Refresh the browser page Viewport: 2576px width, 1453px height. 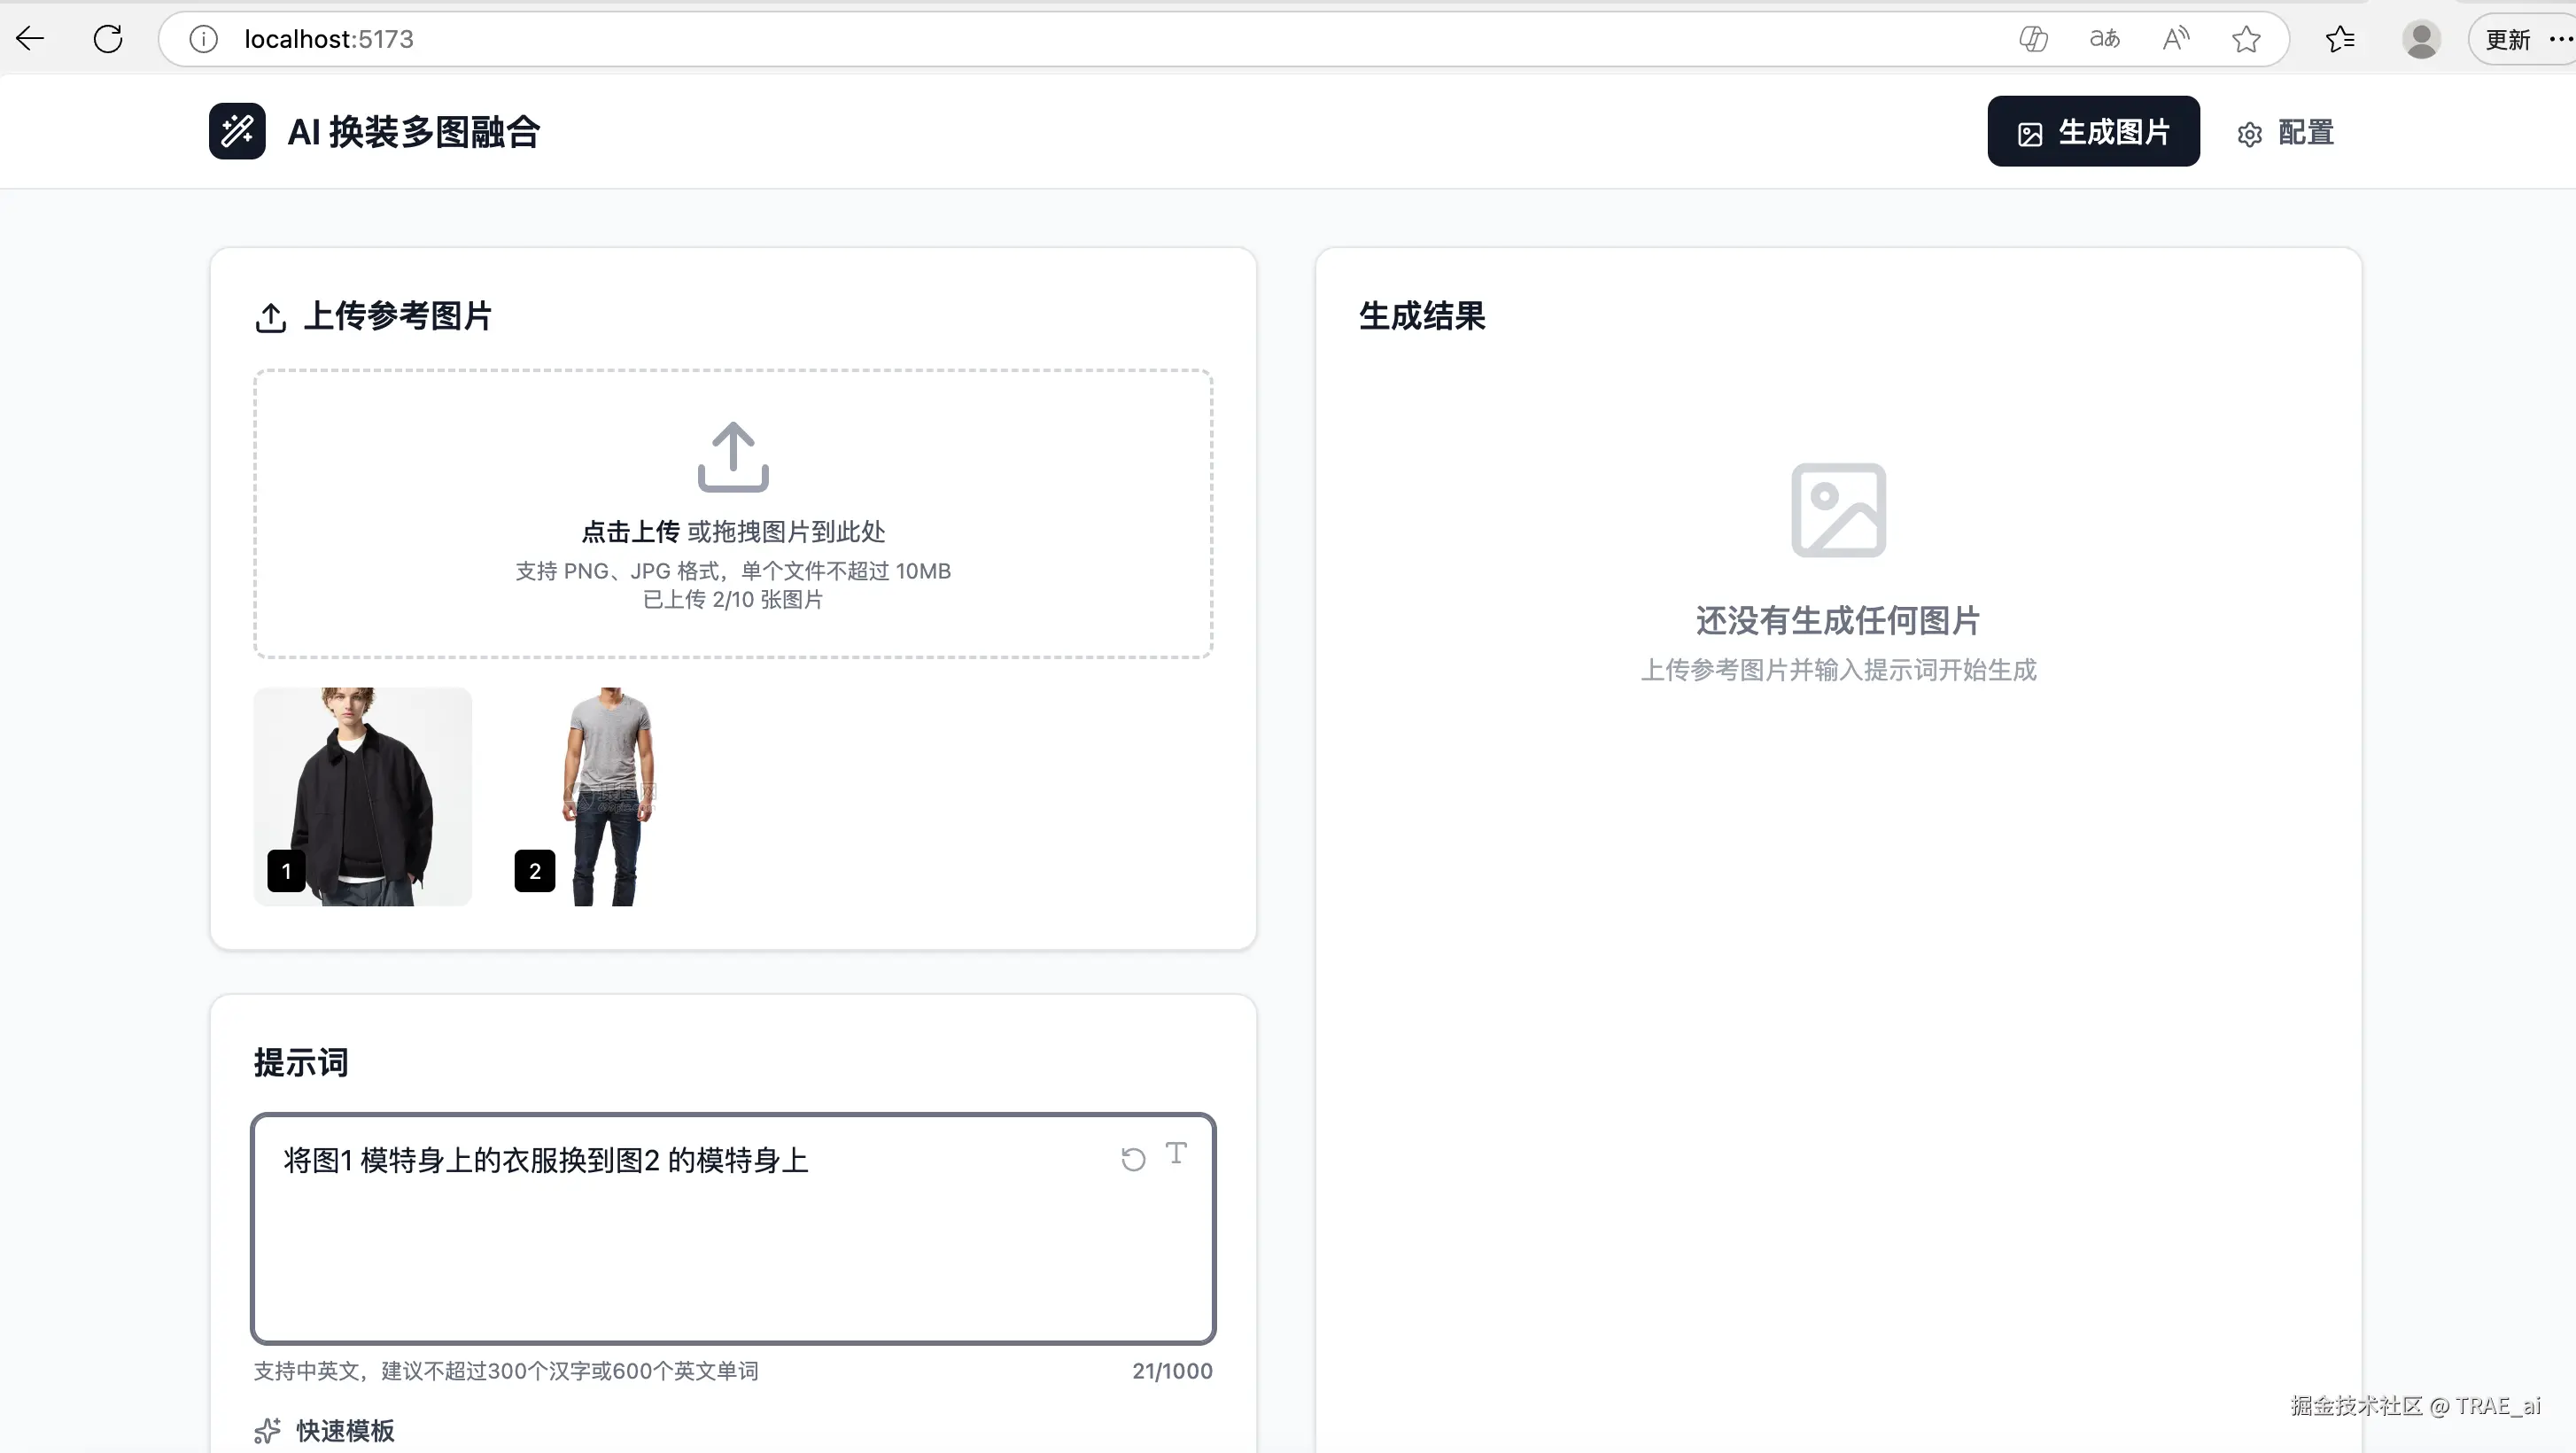pyautogui.click(x=108, y=39)
